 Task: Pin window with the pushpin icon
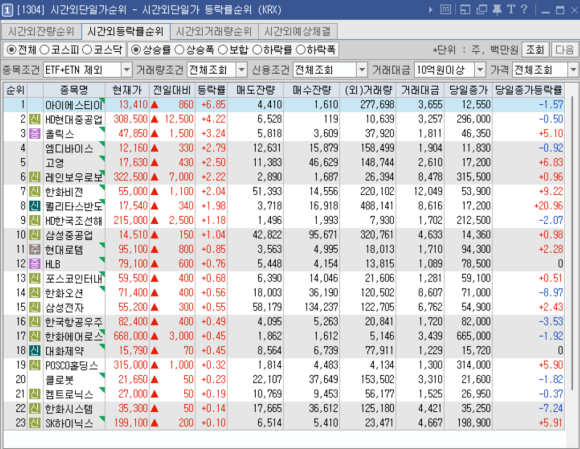click(x=497, y=10)
